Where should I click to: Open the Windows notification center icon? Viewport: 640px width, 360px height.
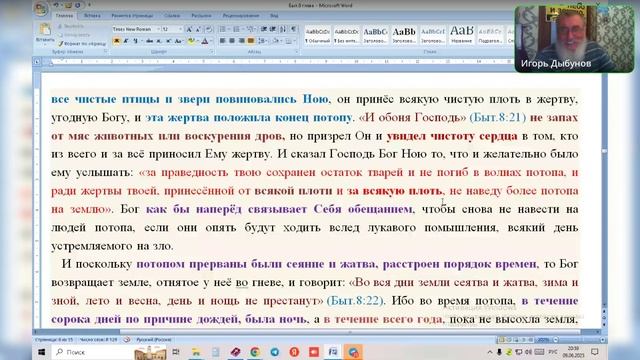595,352
